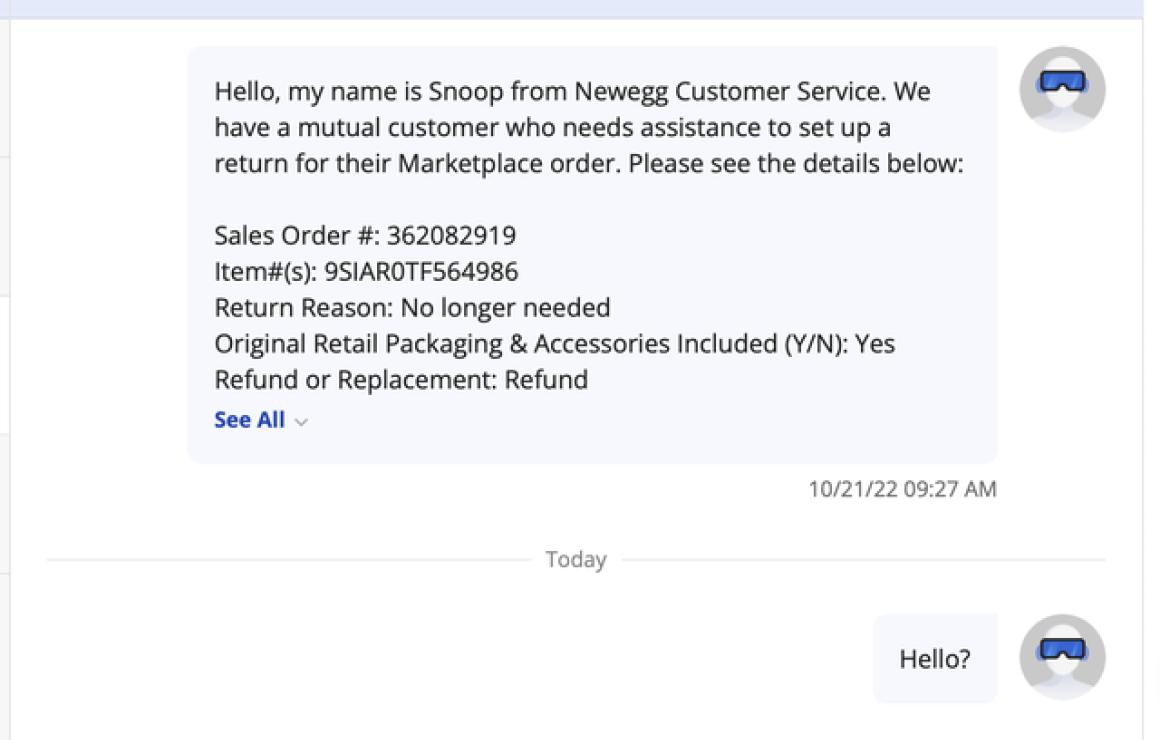
Task: Expand the full message via "See All"
Action: tap(249, 420)
